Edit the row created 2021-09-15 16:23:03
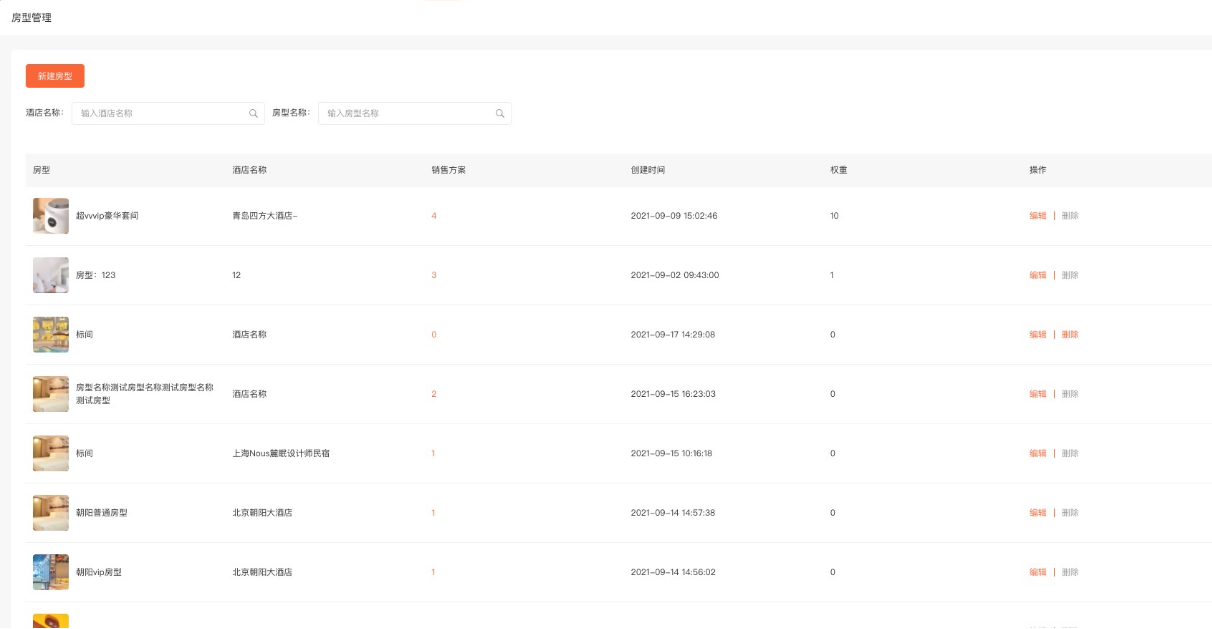Image resolution: width=1212 pixels, height=629 pixels. click(x=1038, y=394)
